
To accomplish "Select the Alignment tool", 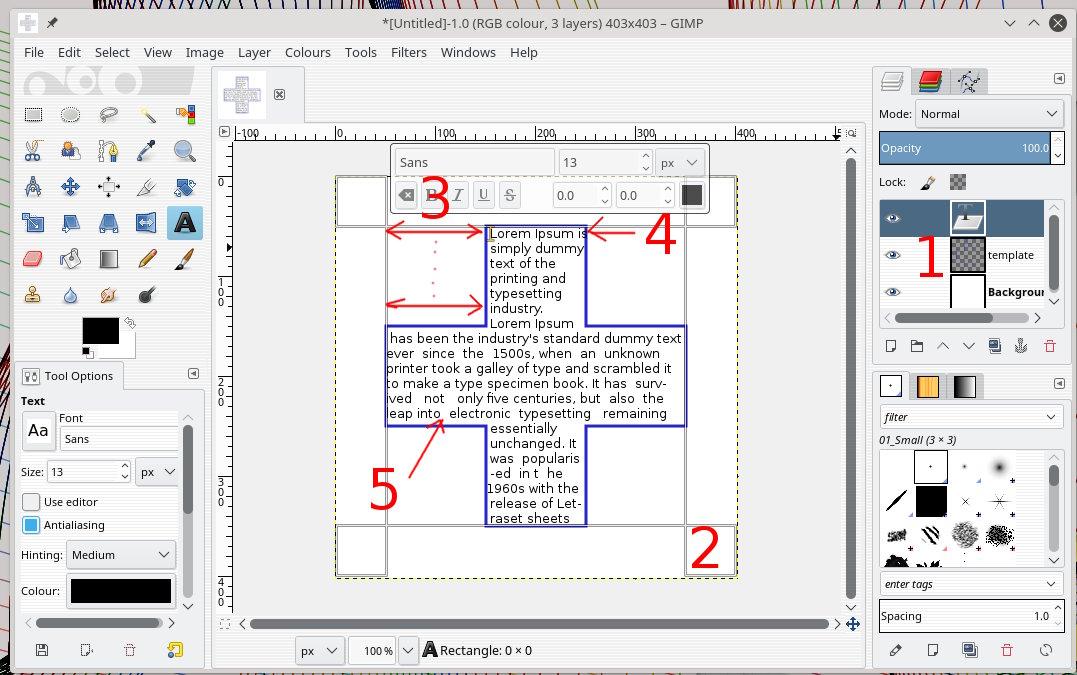I will [x=108, y=187].
